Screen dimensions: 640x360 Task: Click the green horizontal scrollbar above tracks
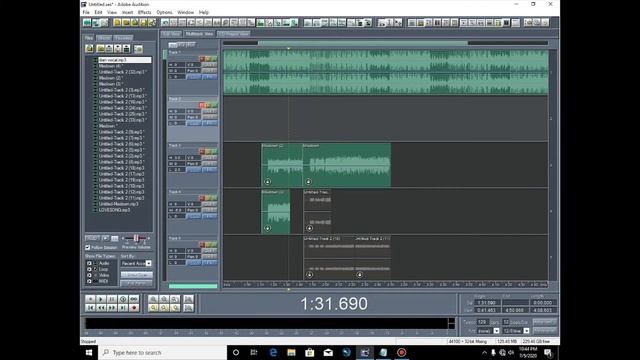[362, 43]
